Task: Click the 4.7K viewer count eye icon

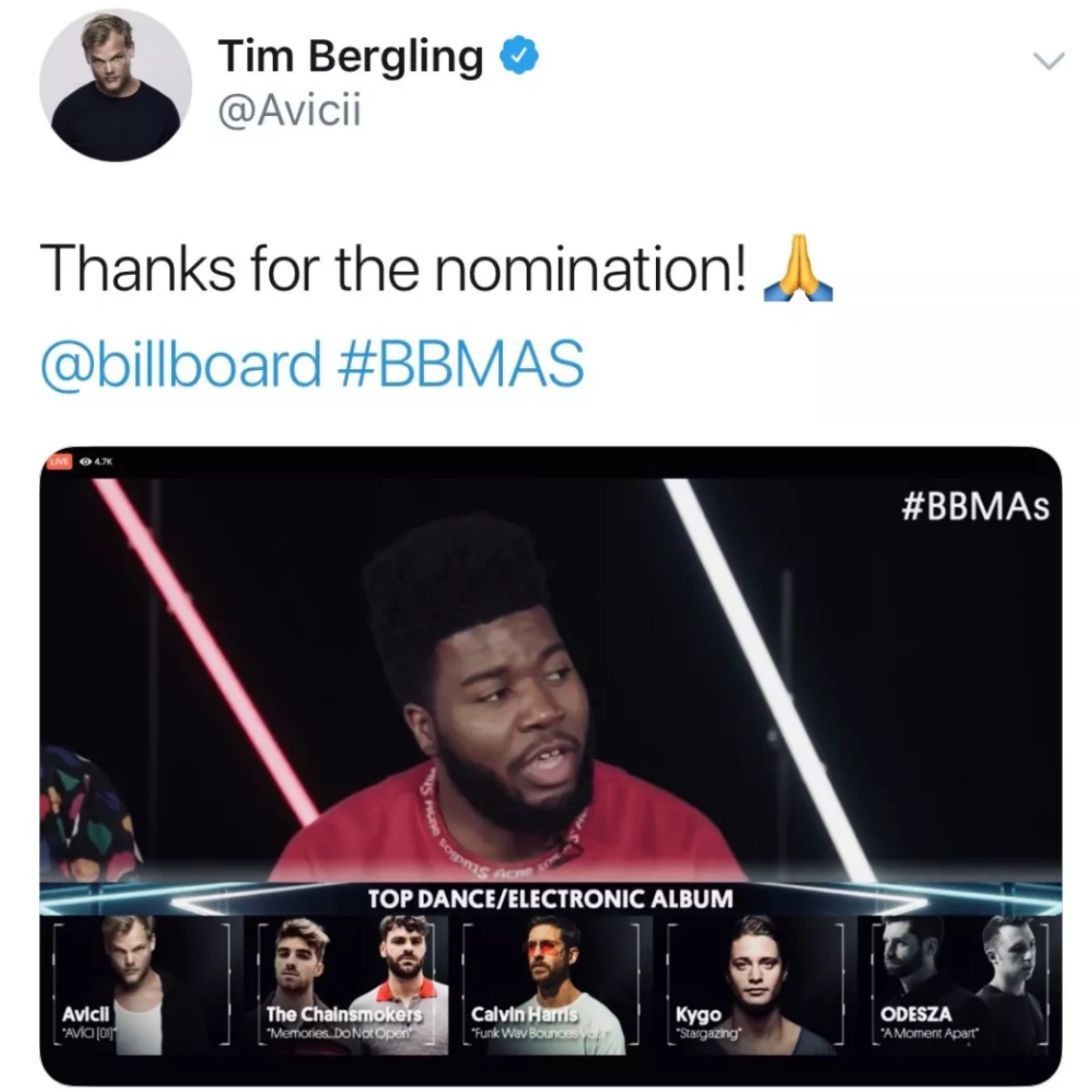Action: tap(85, 461)
